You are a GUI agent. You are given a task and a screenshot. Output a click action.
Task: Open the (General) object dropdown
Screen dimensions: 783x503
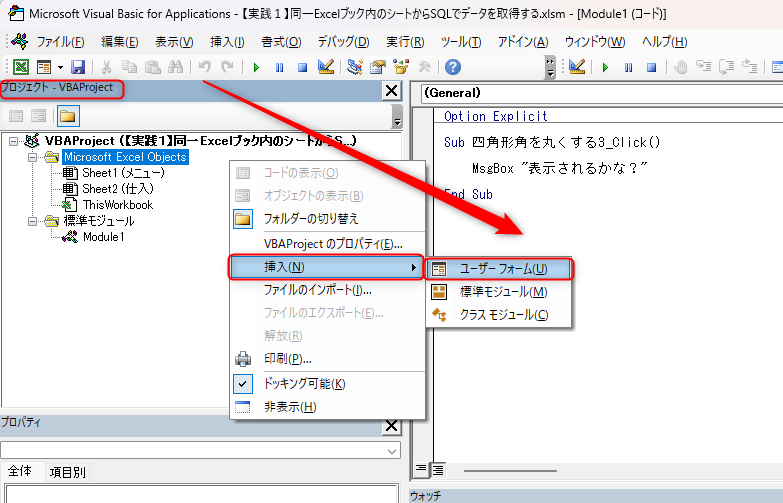[x=602, y=93]
